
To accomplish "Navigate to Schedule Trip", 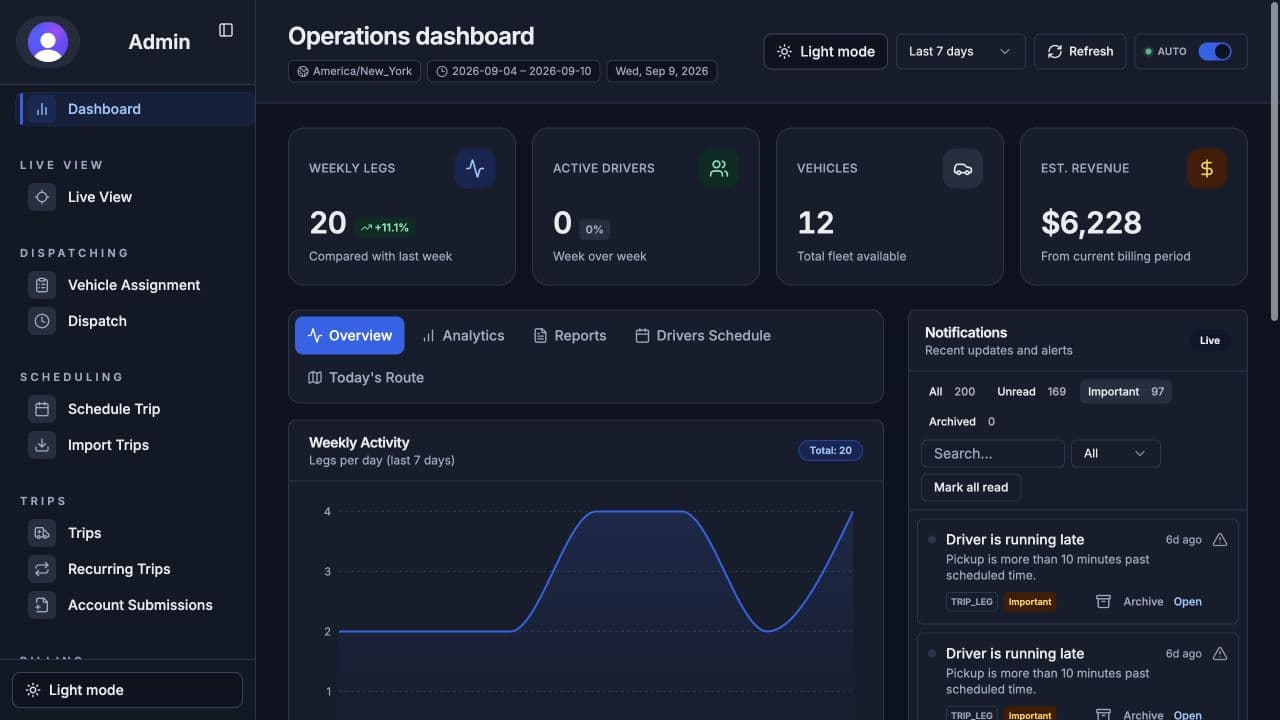I will point(114,409).
